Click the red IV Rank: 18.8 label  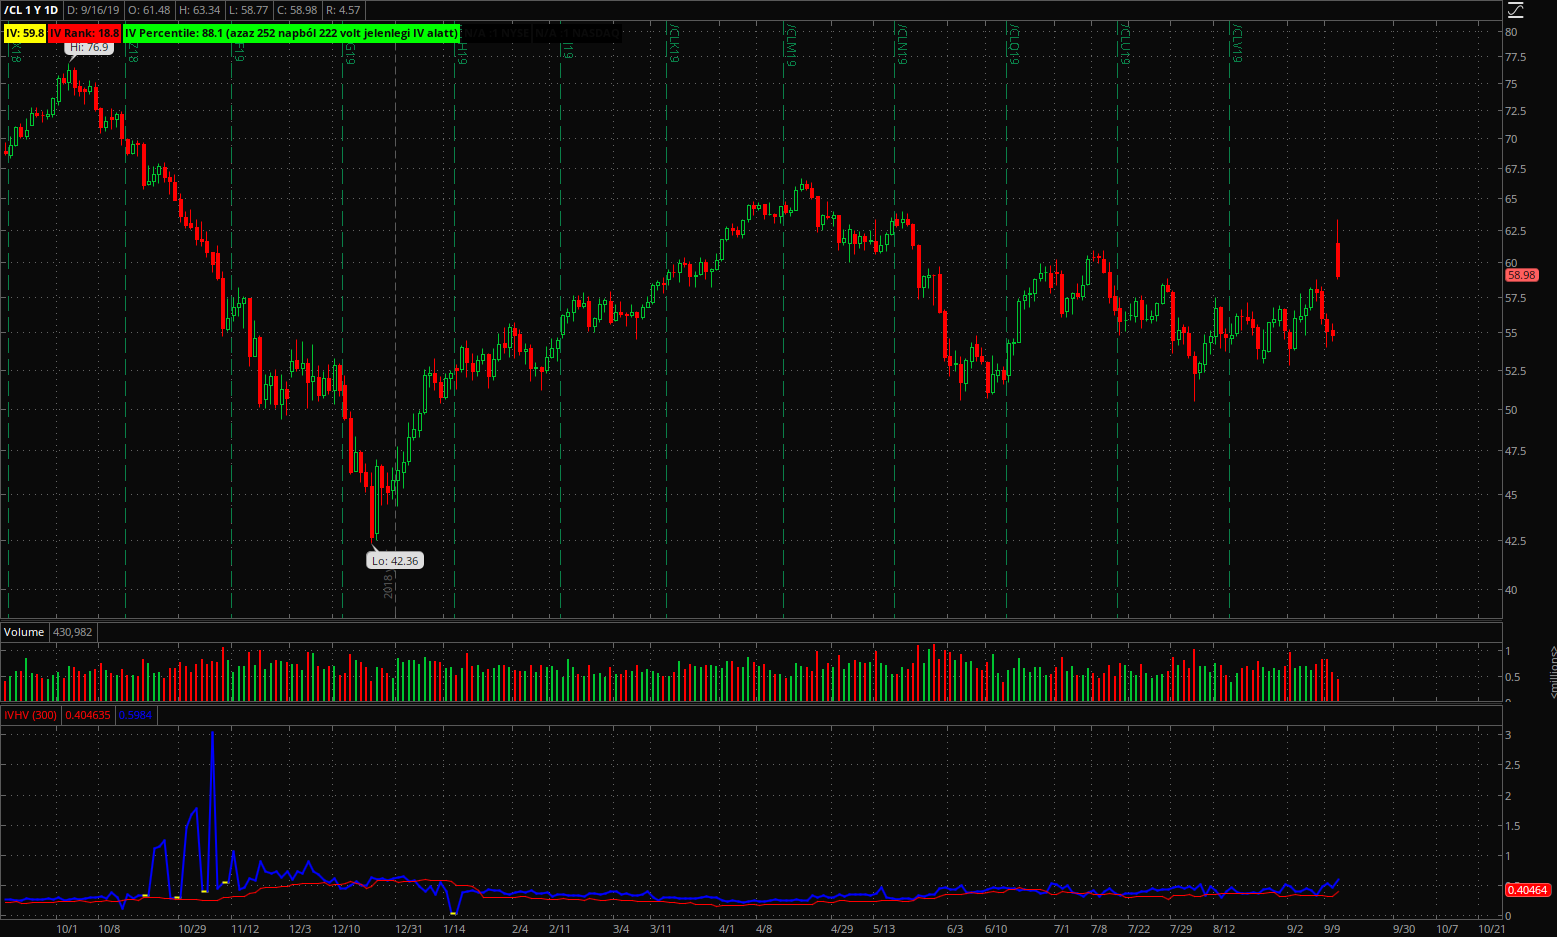pyautogui.click(x=85, y=33)
